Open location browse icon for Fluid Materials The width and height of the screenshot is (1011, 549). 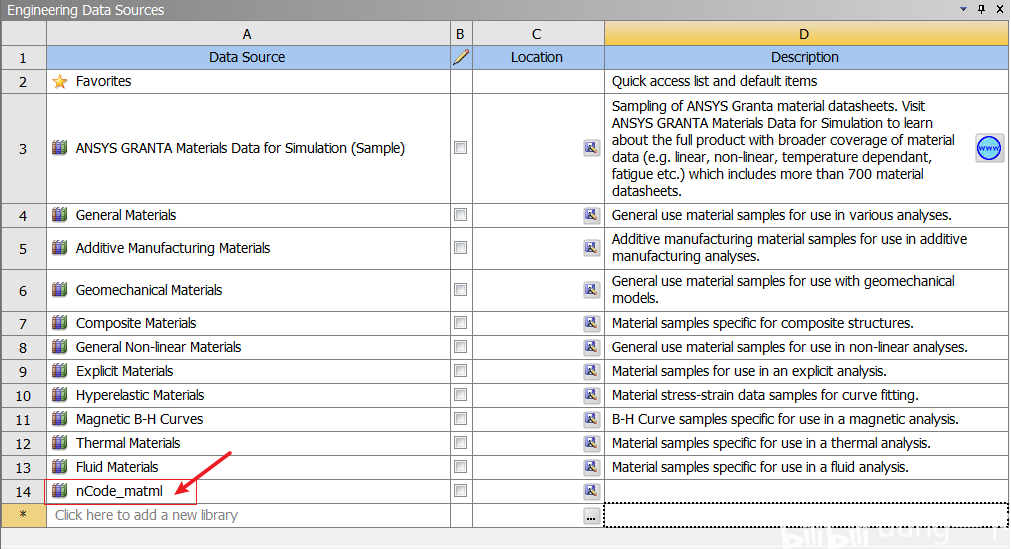pyautogui.click(x=591, y=466)
